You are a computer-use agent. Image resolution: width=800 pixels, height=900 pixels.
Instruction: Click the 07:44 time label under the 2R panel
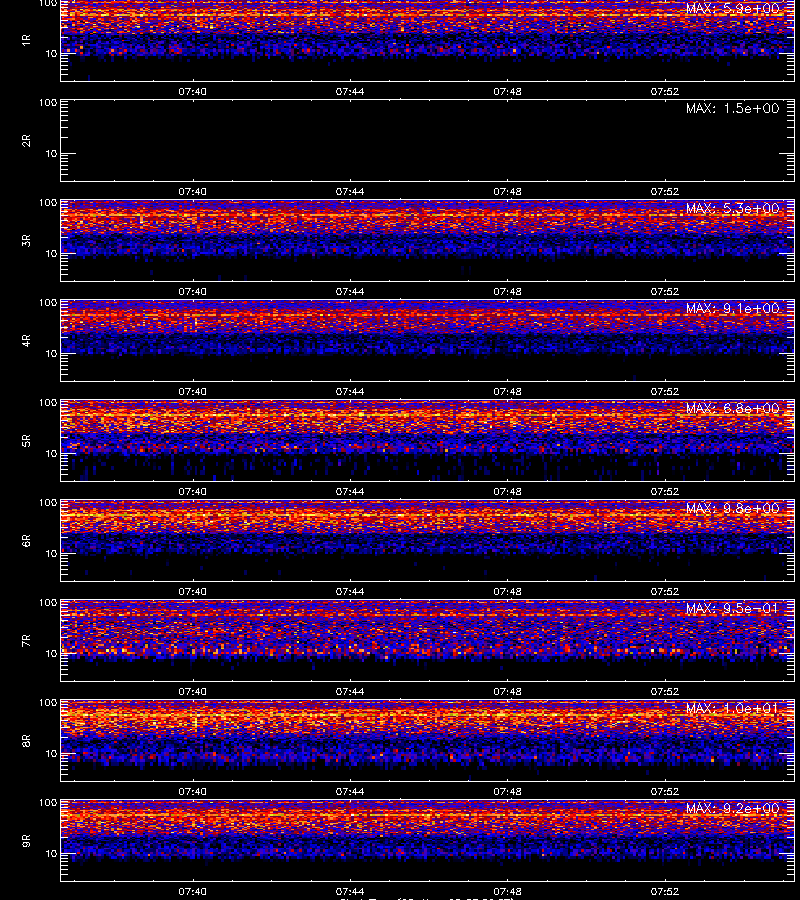(x=349, y=191)
